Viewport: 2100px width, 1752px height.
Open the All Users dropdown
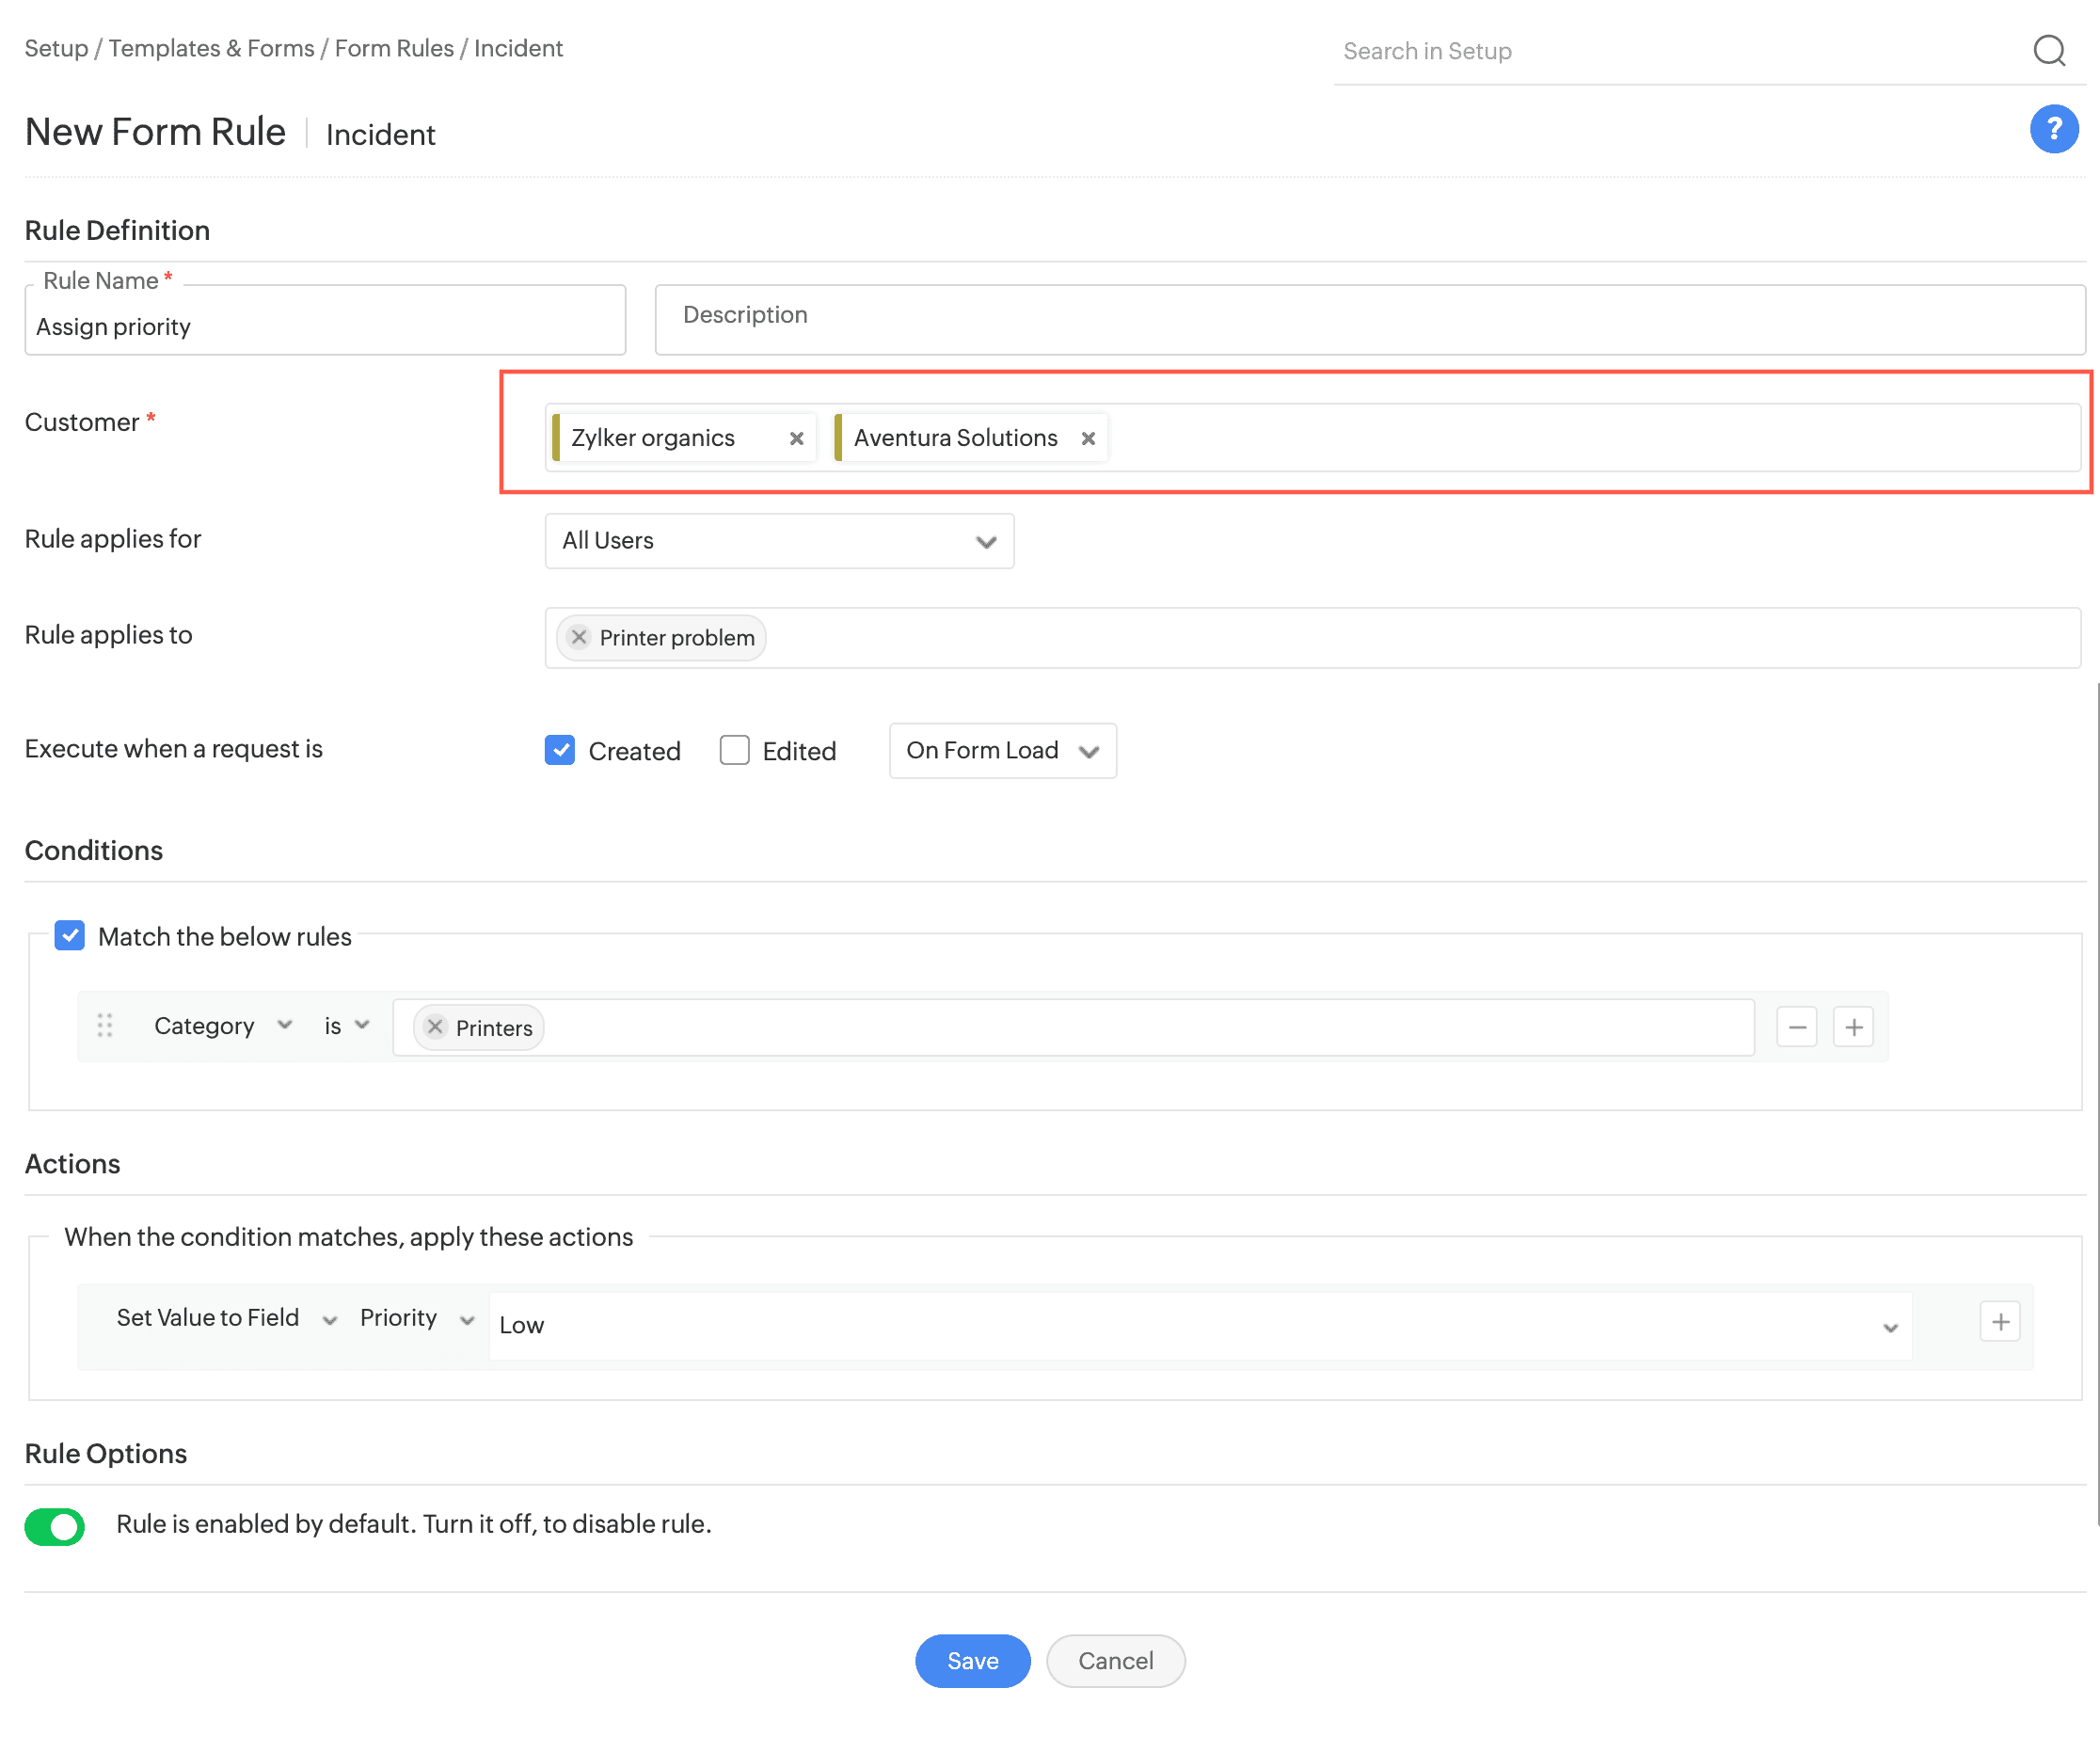point(779,541)
